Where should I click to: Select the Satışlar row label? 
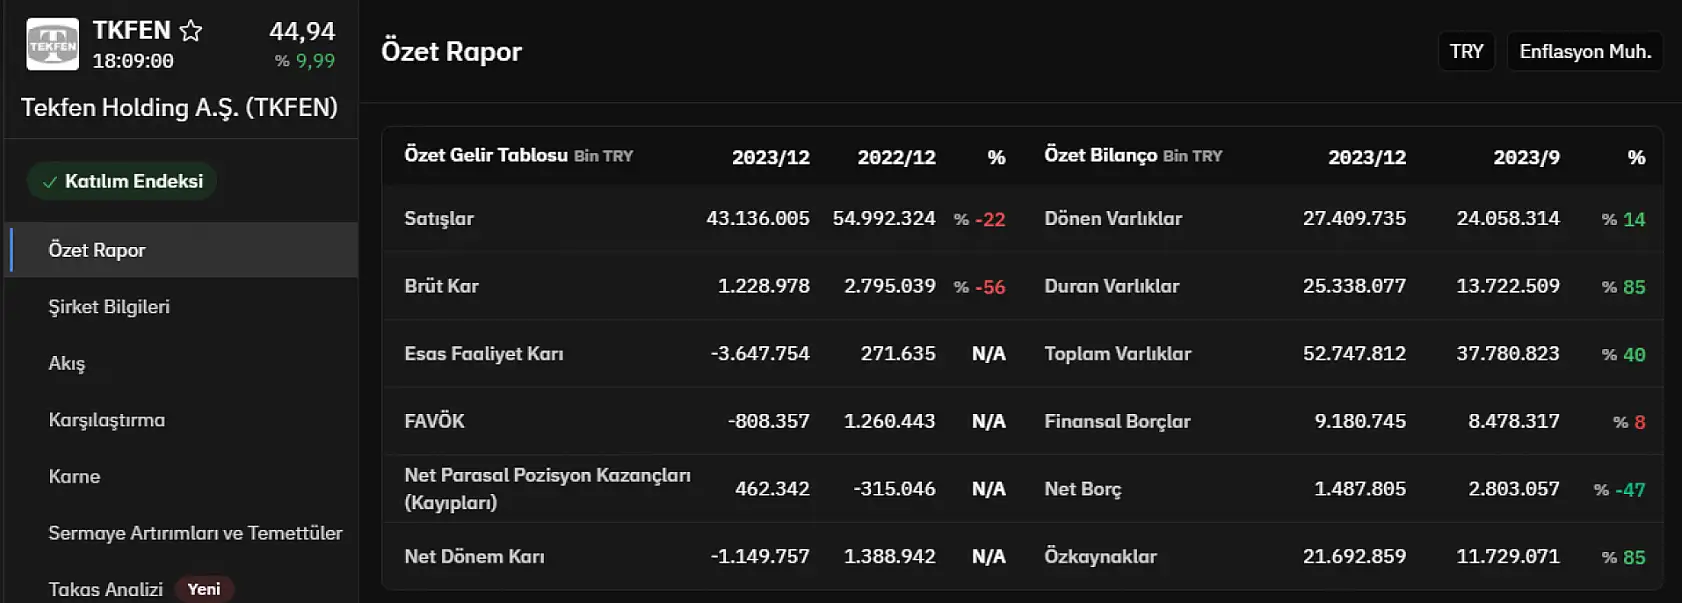click(x=439, y=219)
